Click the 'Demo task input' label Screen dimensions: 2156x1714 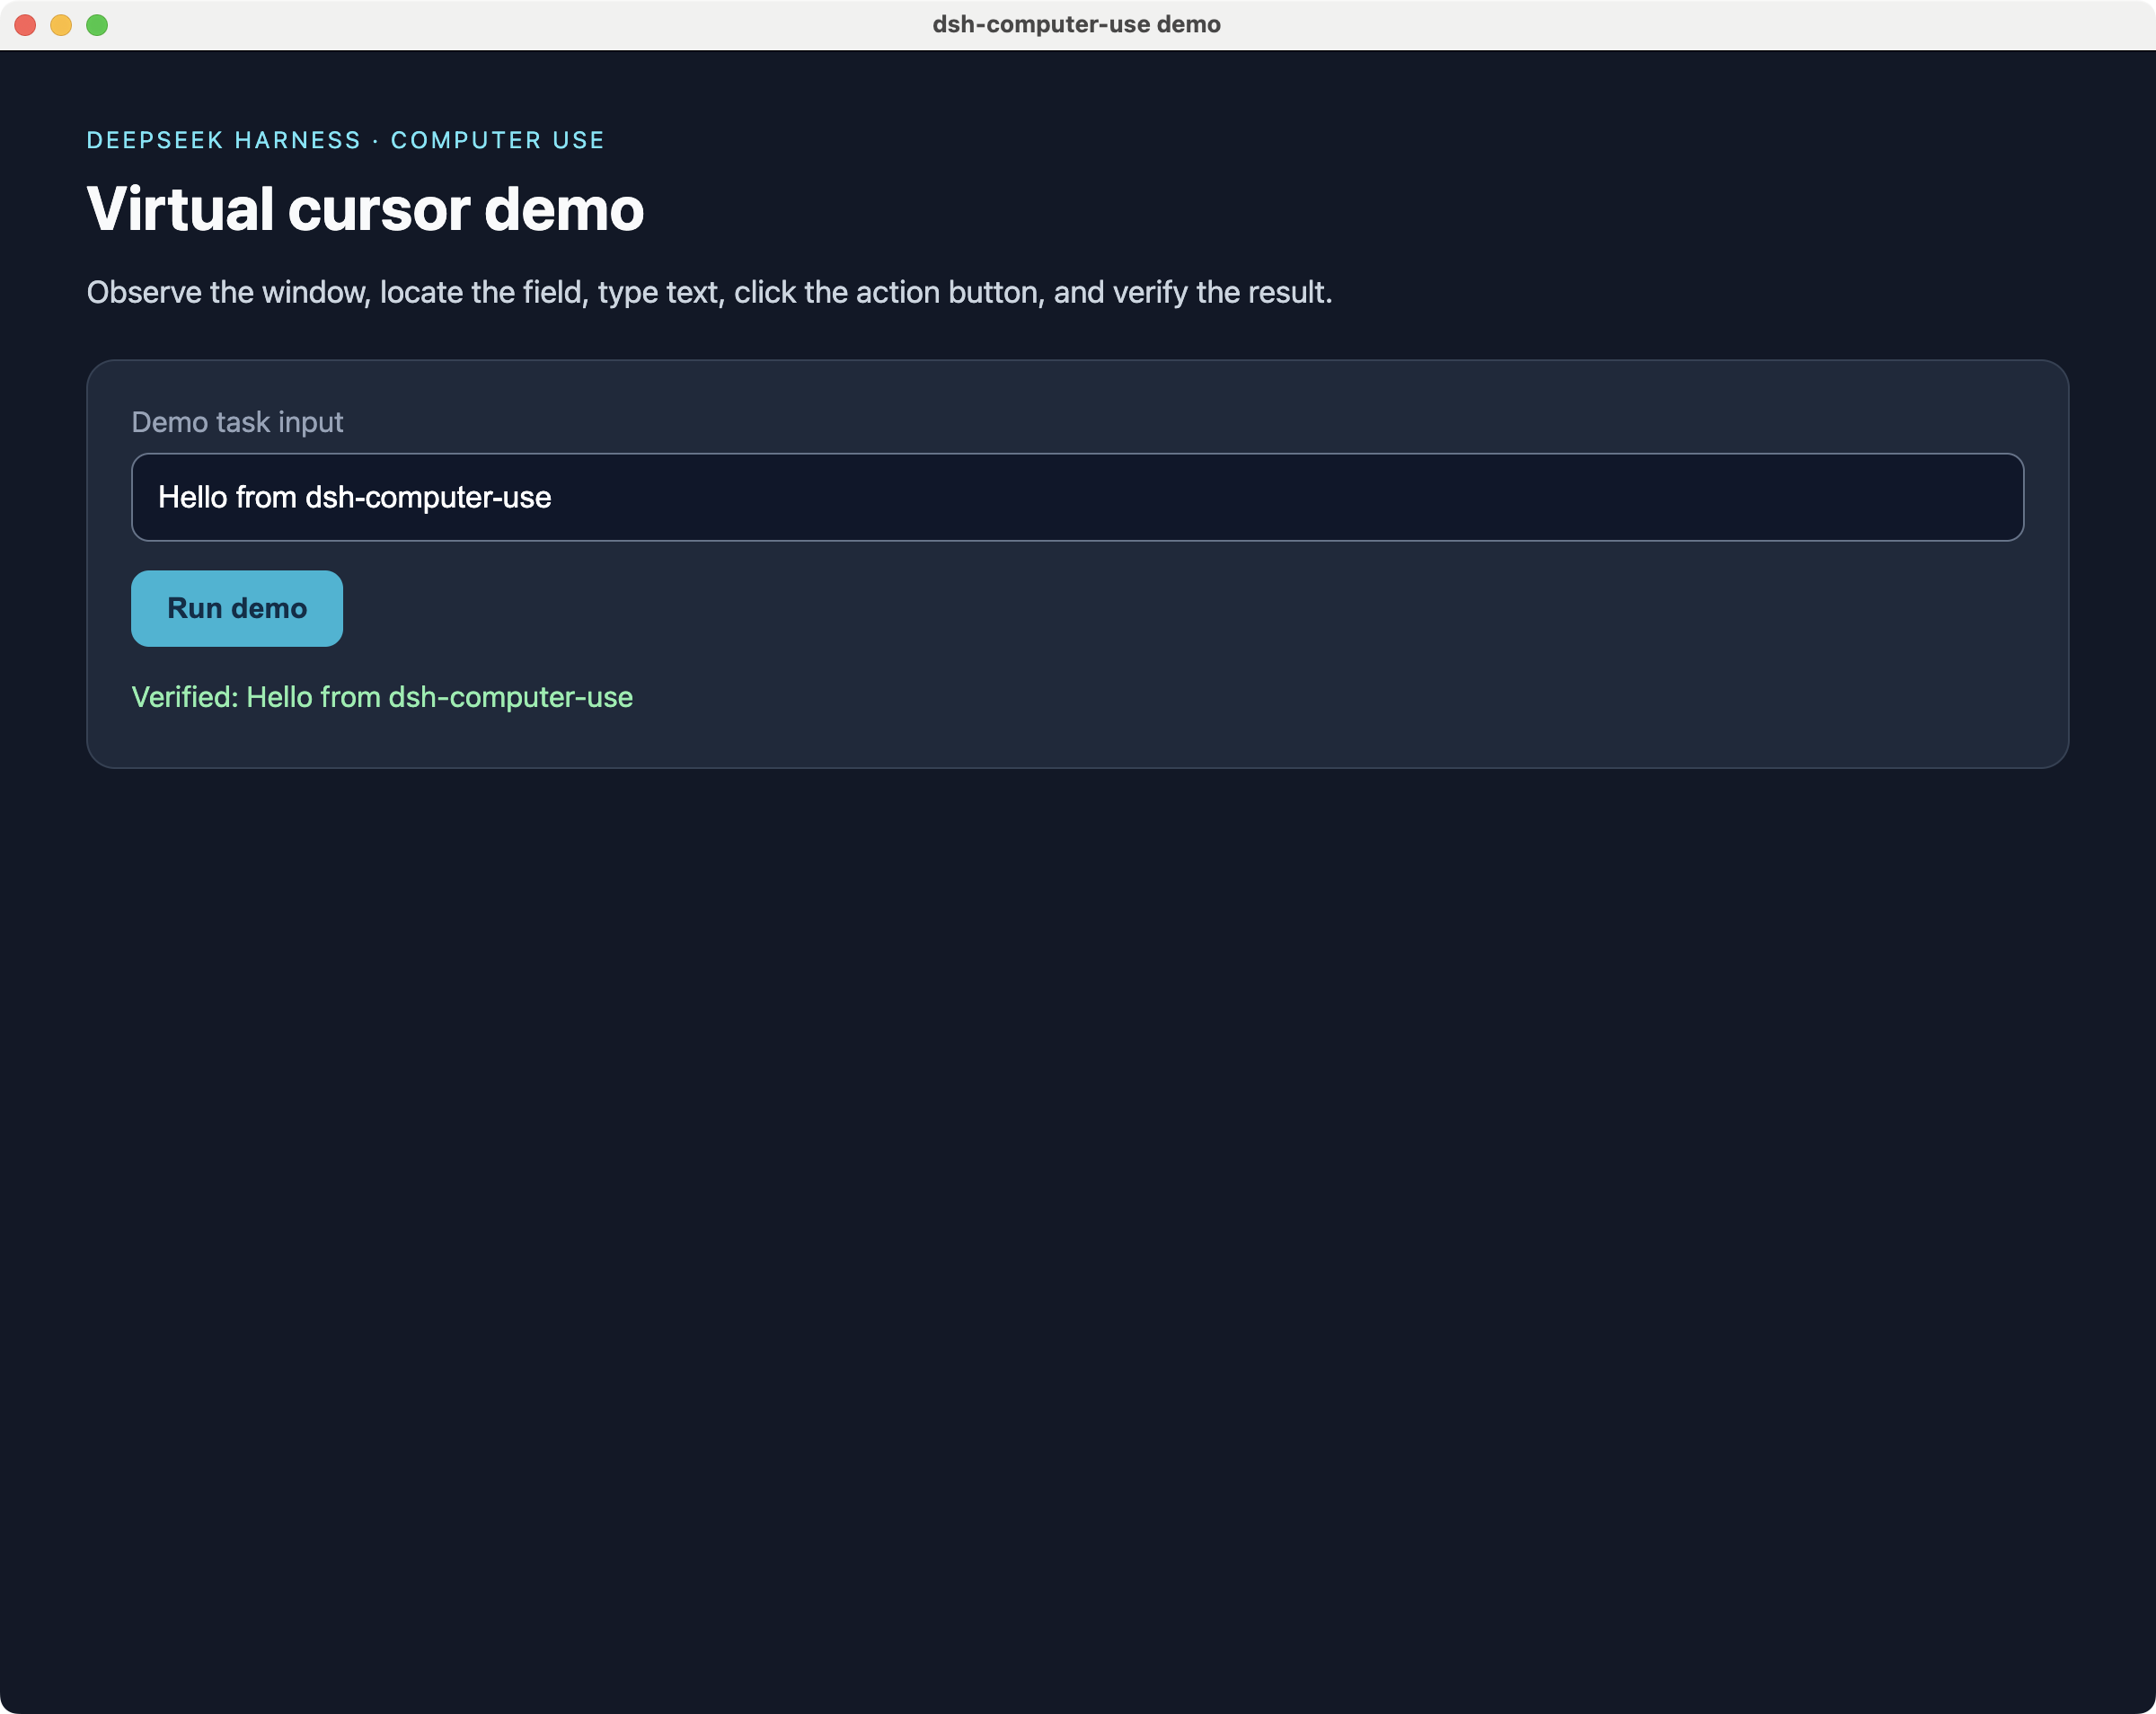coord(237,422)
